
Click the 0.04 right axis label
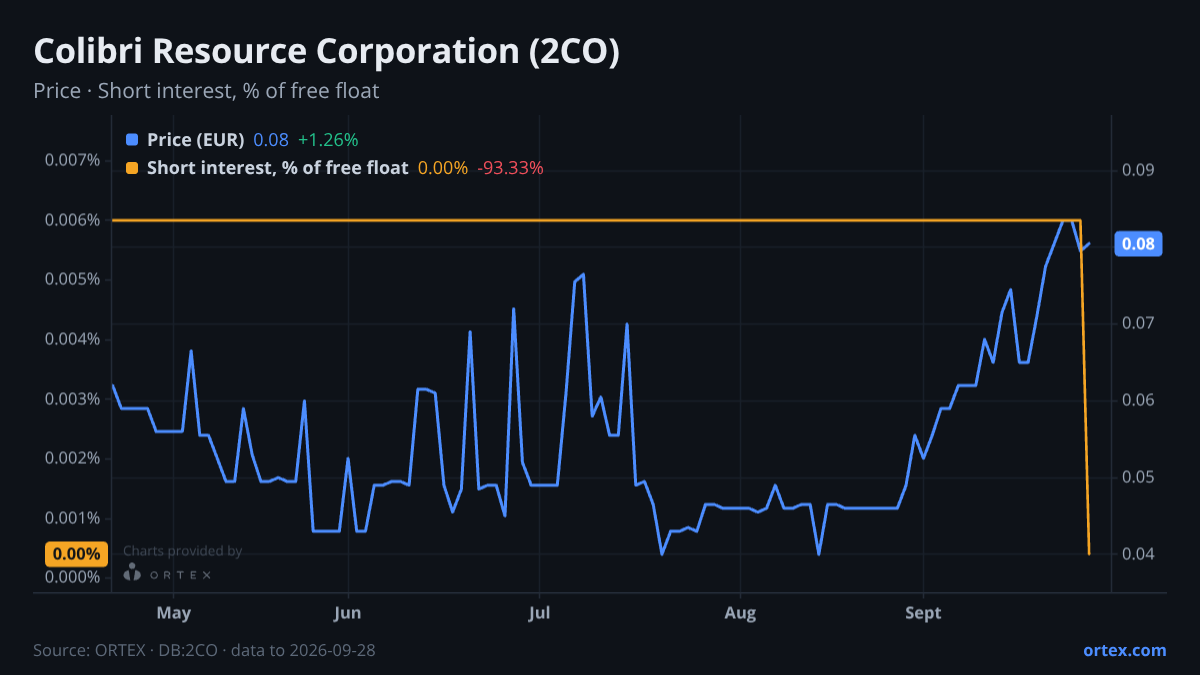tap(1138, 554)
